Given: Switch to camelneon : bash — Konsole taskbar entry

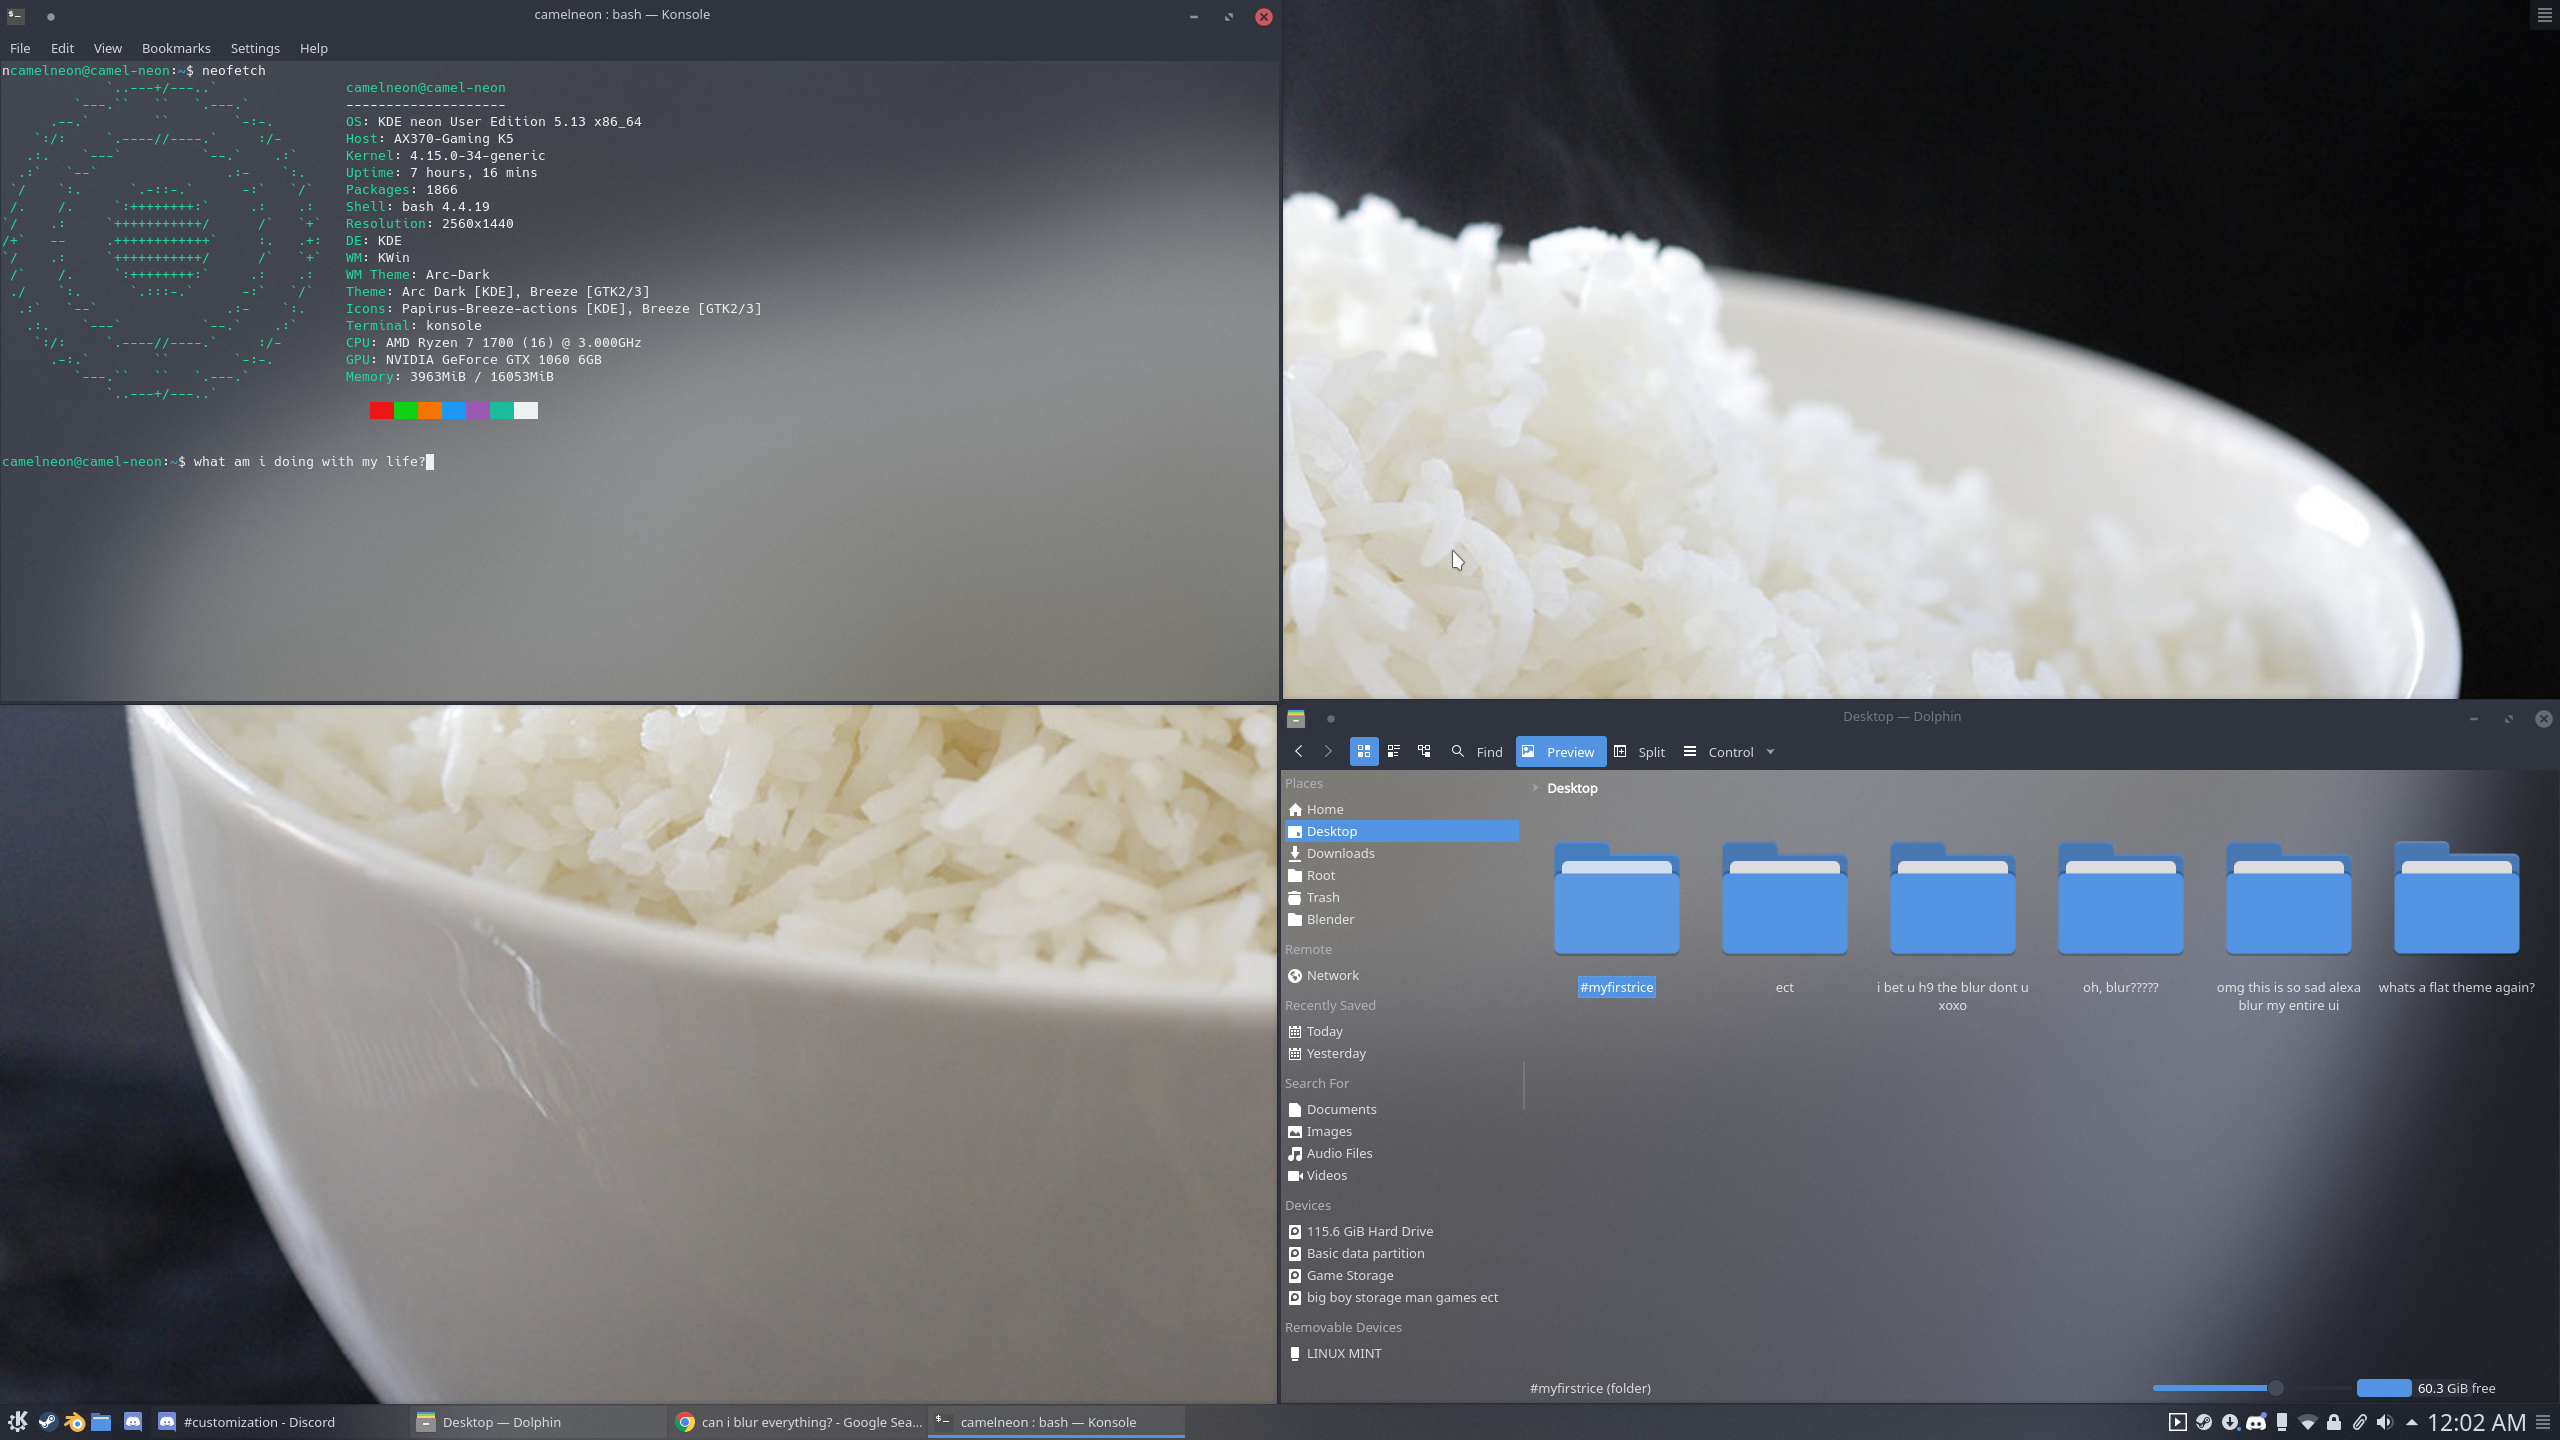Looking at the screenshot, I should pyautogui.click(x=1057, y=1422).
